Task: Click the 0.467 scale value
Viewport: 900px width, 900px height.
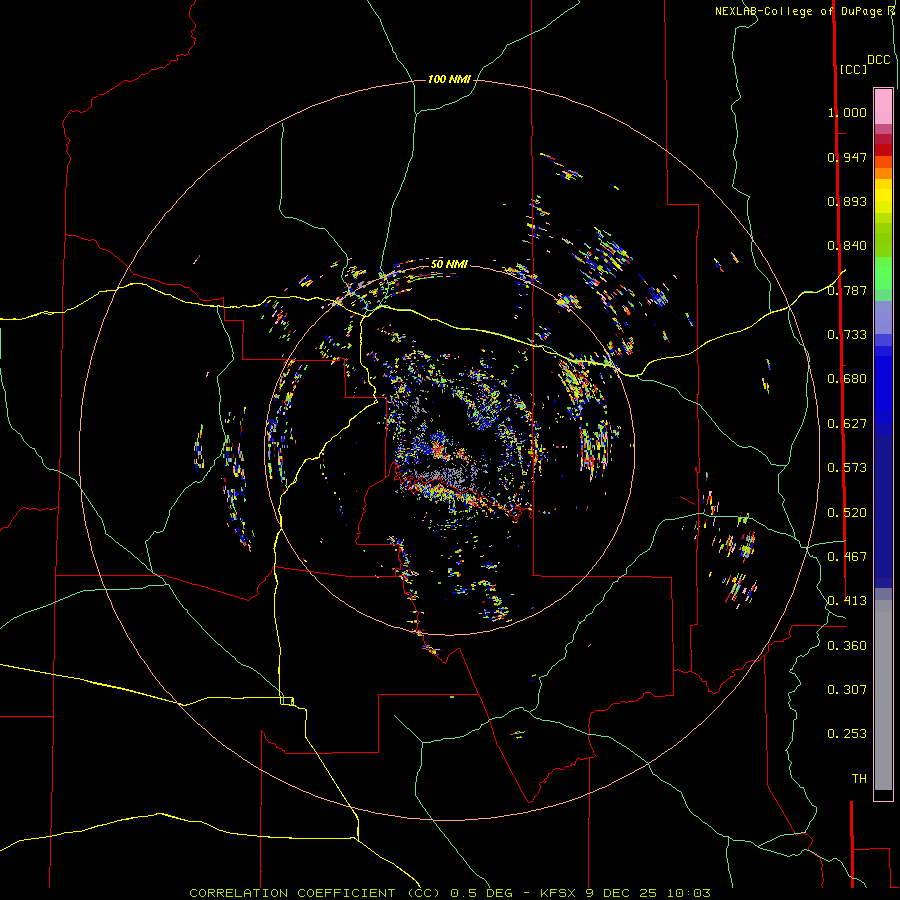Action: (x=847, y=557)
